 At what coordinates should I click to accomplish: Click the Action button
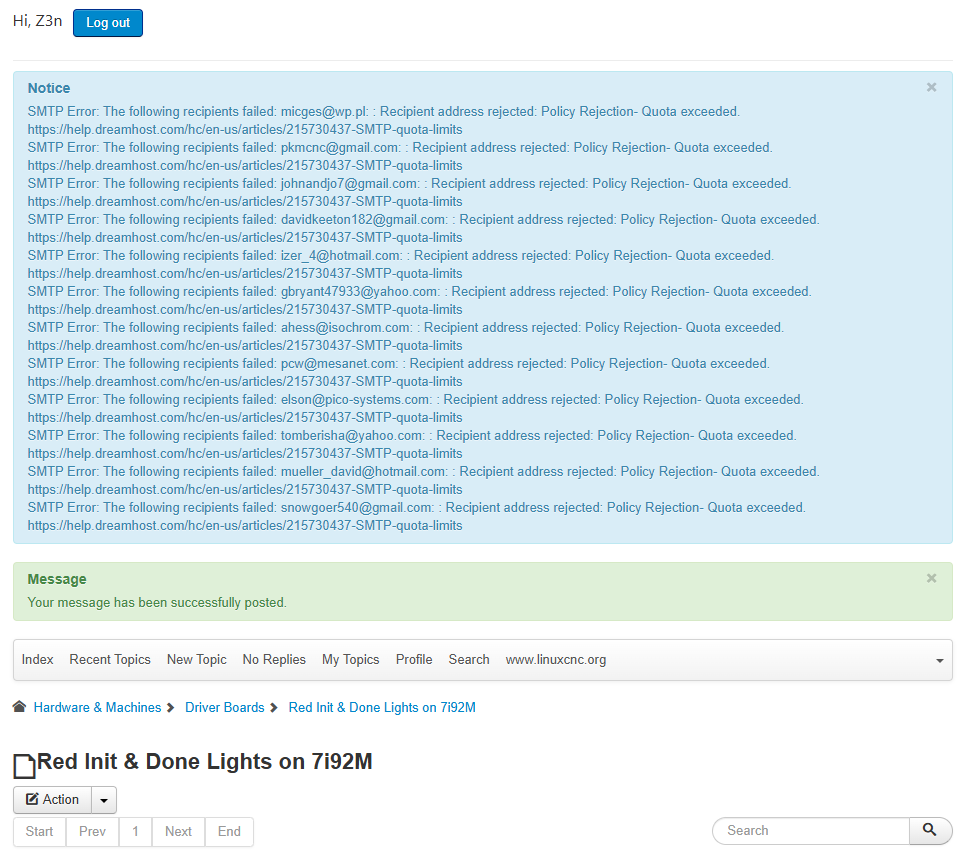coord(52,800)
